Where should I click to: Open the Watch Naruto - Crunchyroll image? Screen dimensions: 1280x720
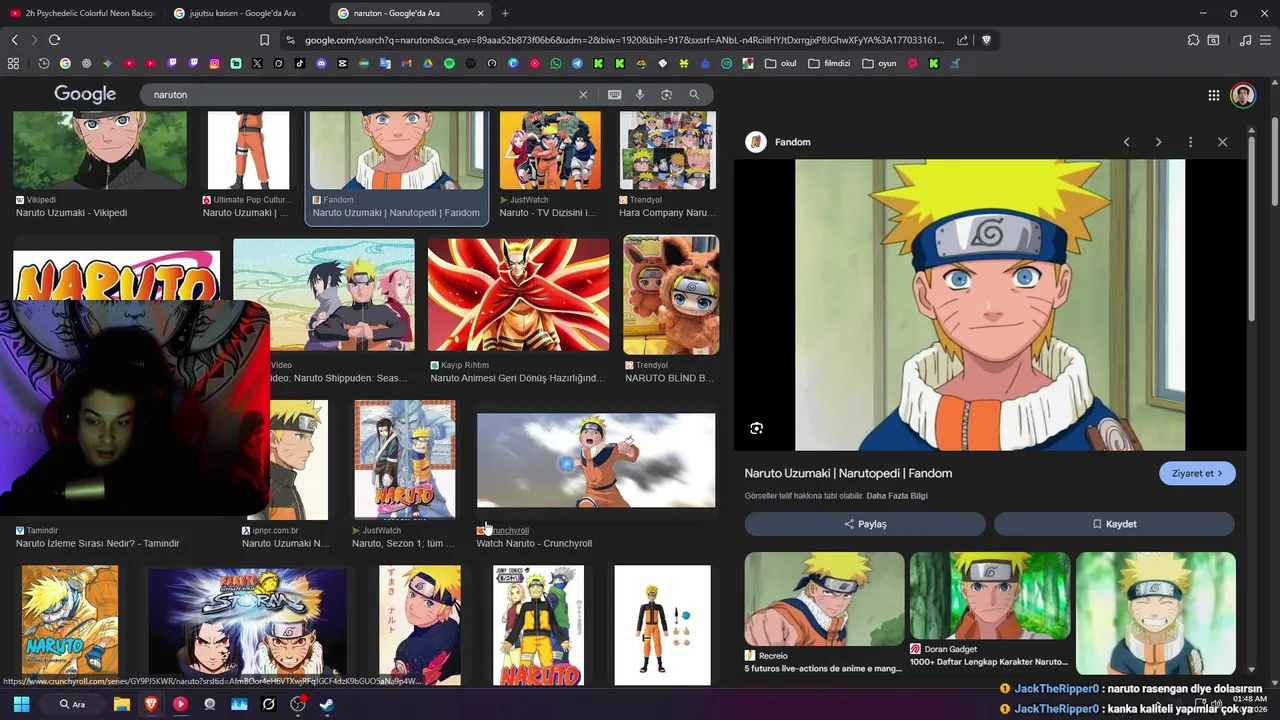coord(596,460)
